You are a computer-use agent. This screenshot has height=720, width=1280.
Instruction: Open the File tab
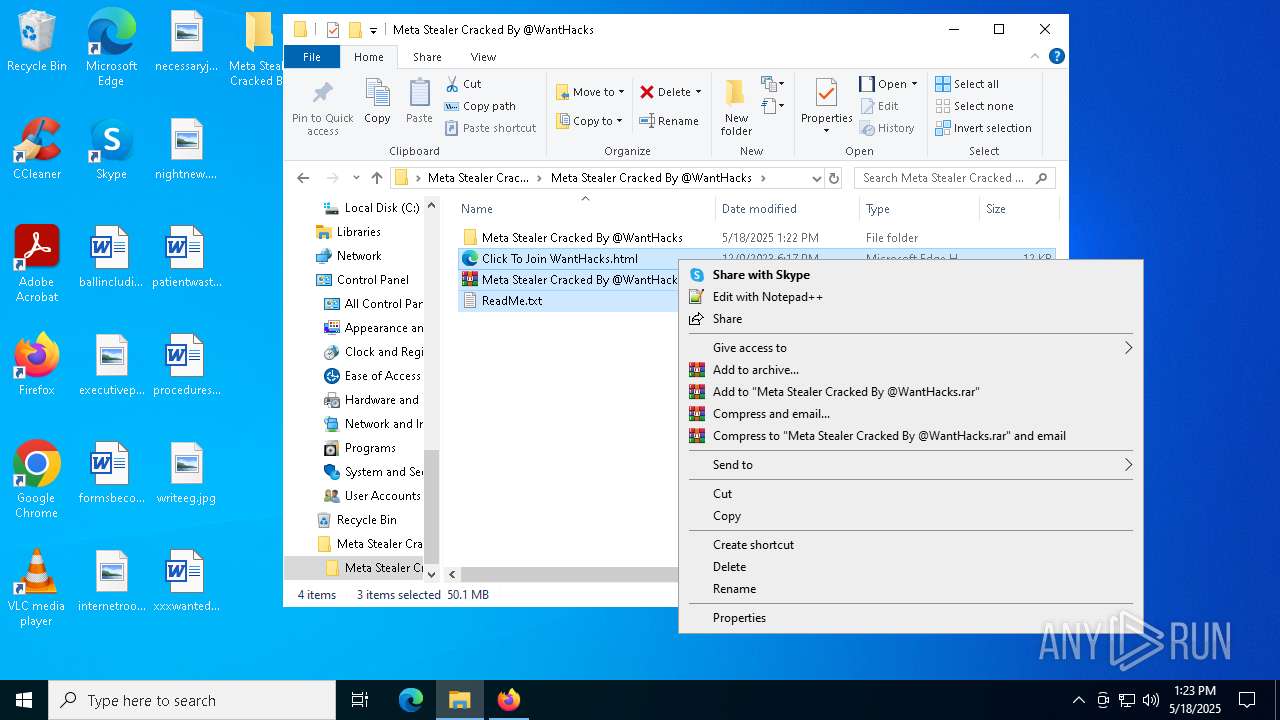coord(312,57)
